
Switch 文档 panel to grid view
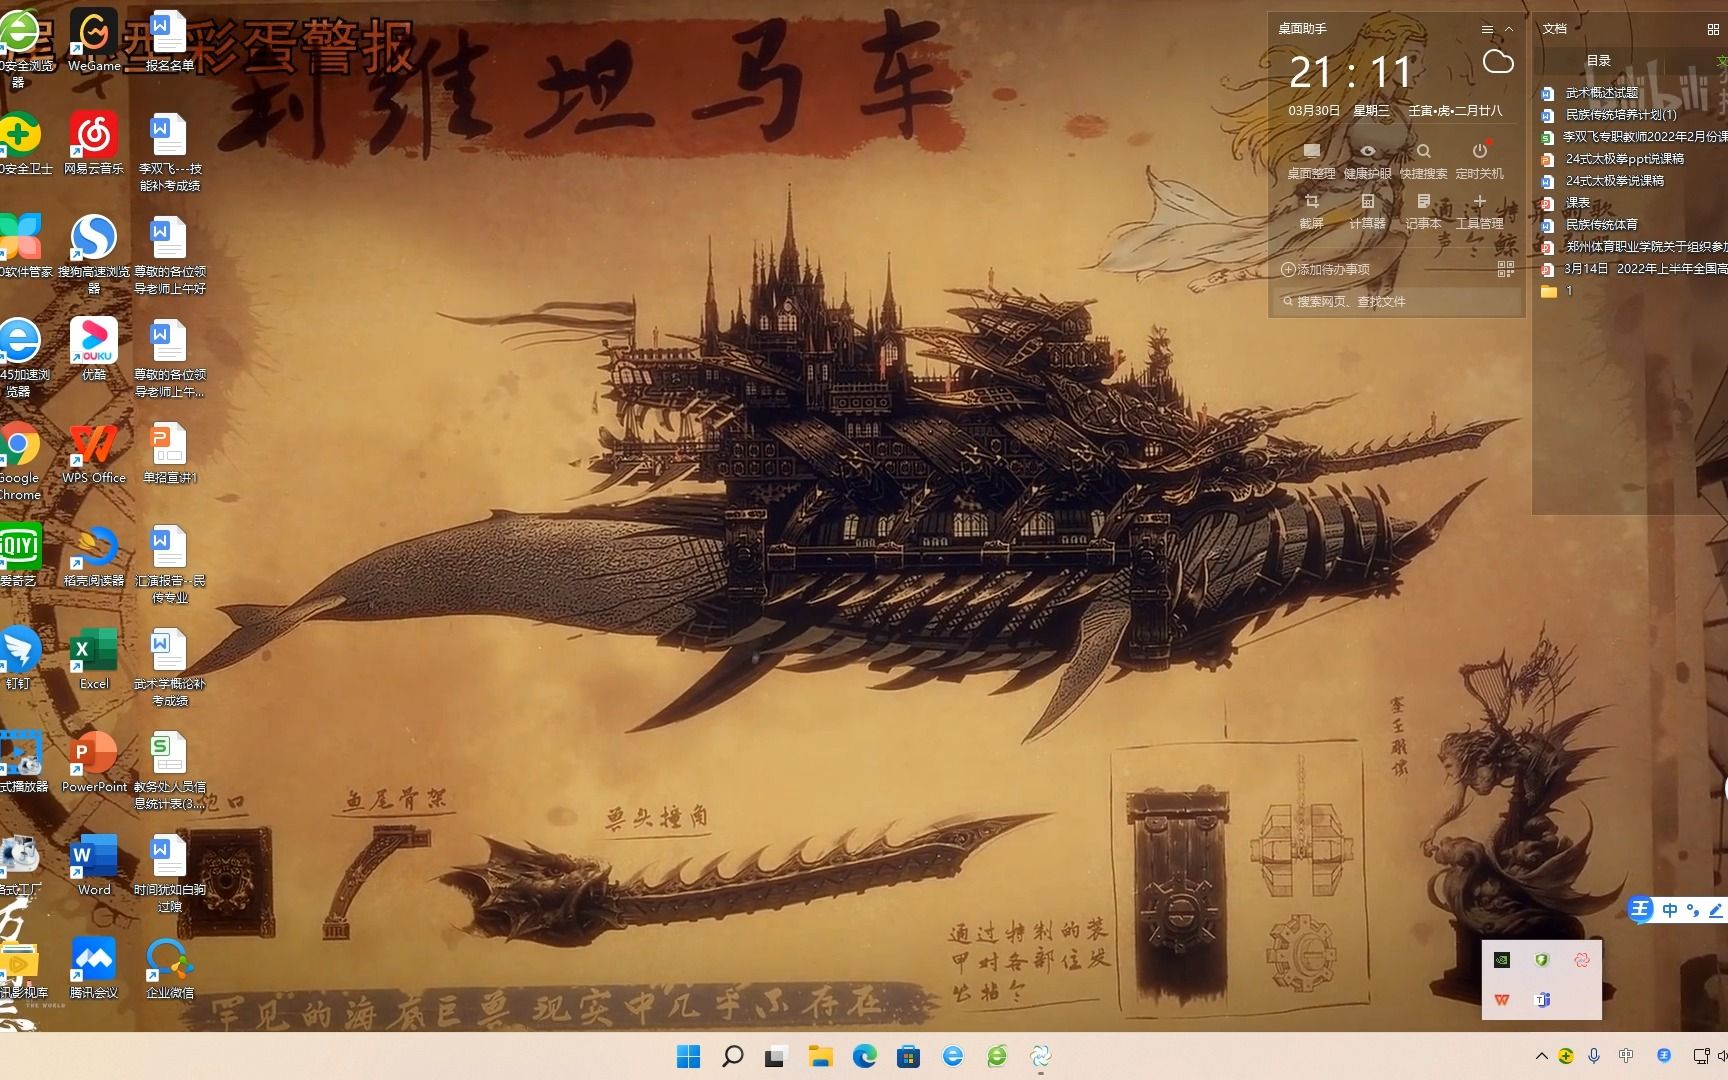point(1713,29)
